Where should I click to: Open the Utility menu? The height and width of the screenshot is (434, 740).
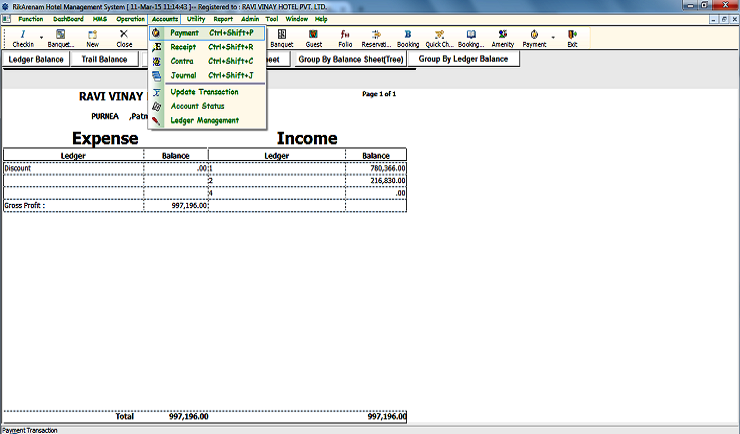tap(195, 19)
